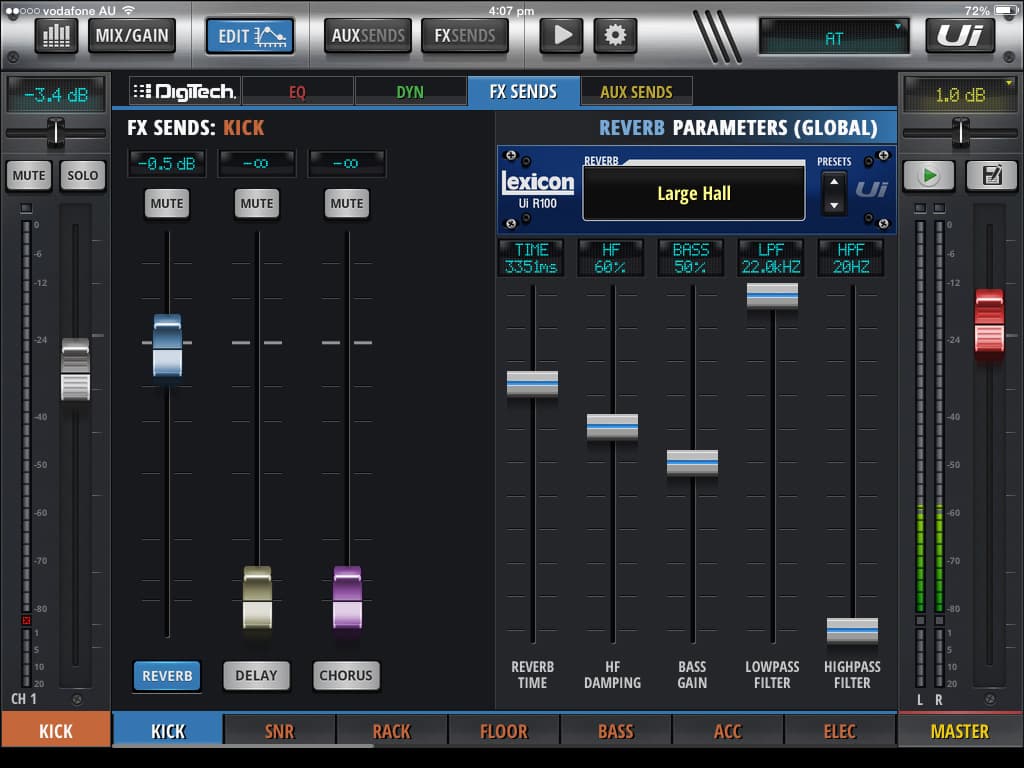Select the DELAY effect button
The image size is (1024, 768).
(x=257, y=675)
